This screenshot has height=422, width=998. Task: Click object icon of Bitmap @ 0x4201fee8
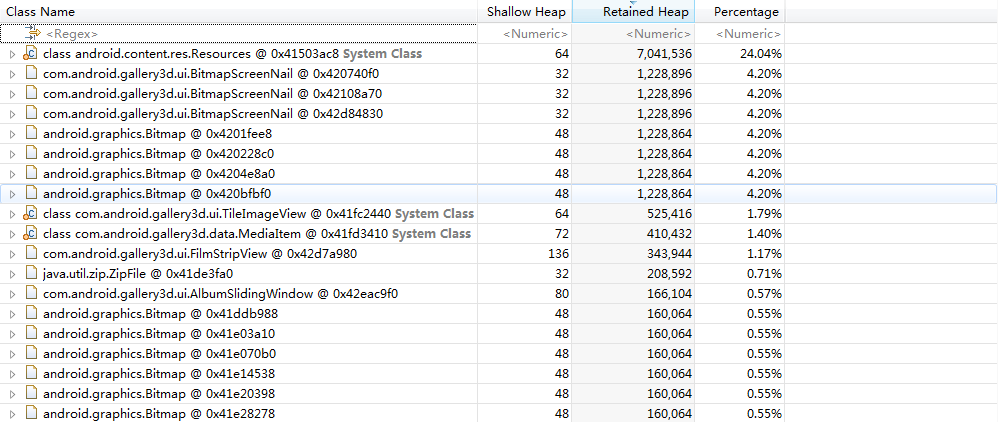tap(31, 134)
